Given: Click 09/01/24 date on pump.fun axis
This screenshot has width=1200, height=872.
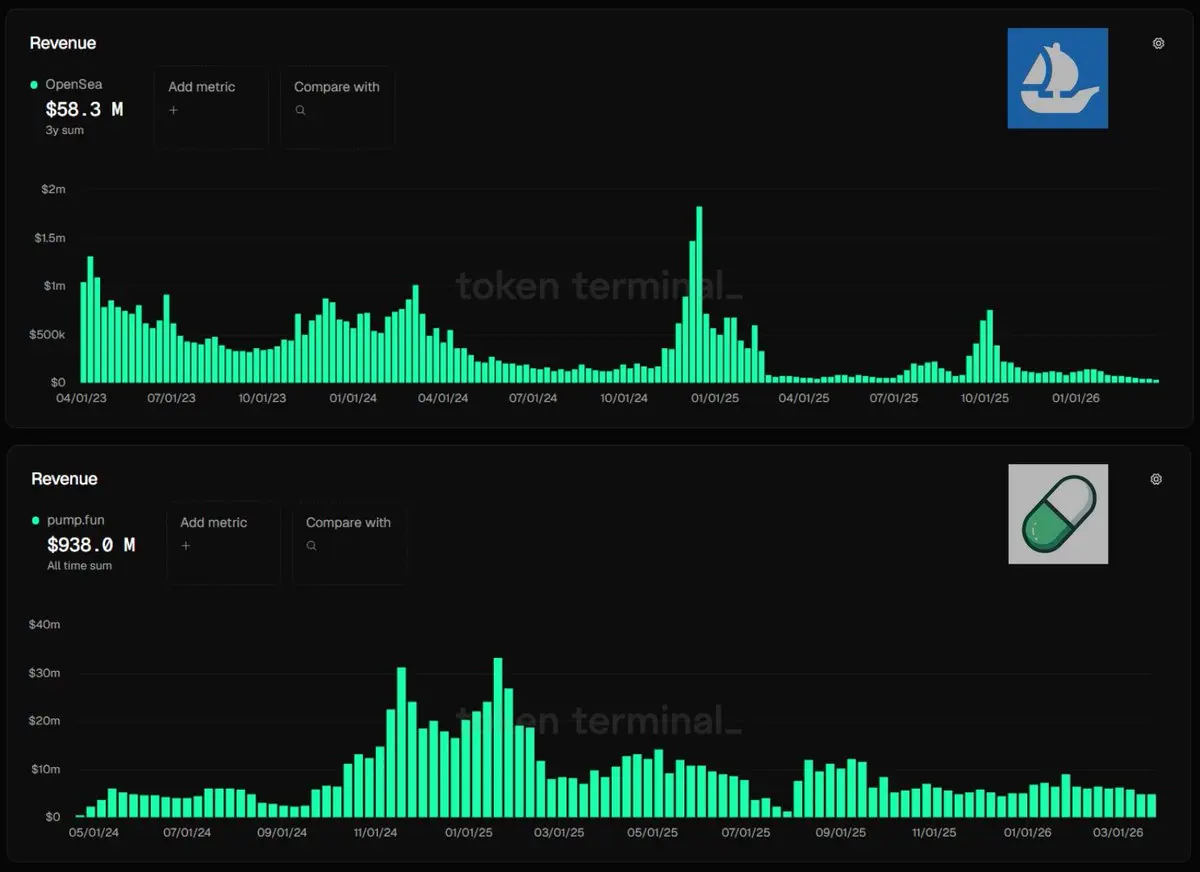Looking at the screenshot, I should (282, 832).
